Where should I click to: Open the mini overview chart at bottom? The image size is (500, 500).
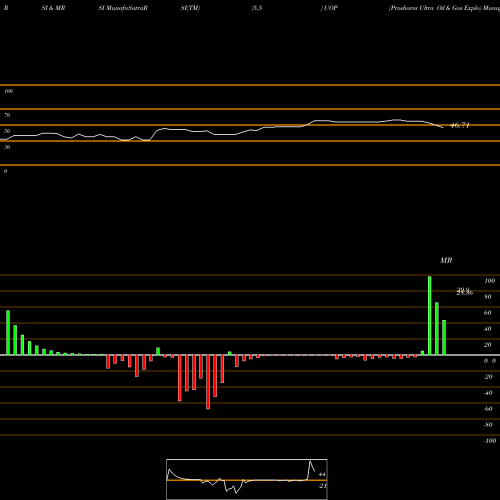[x=247, y=479]
